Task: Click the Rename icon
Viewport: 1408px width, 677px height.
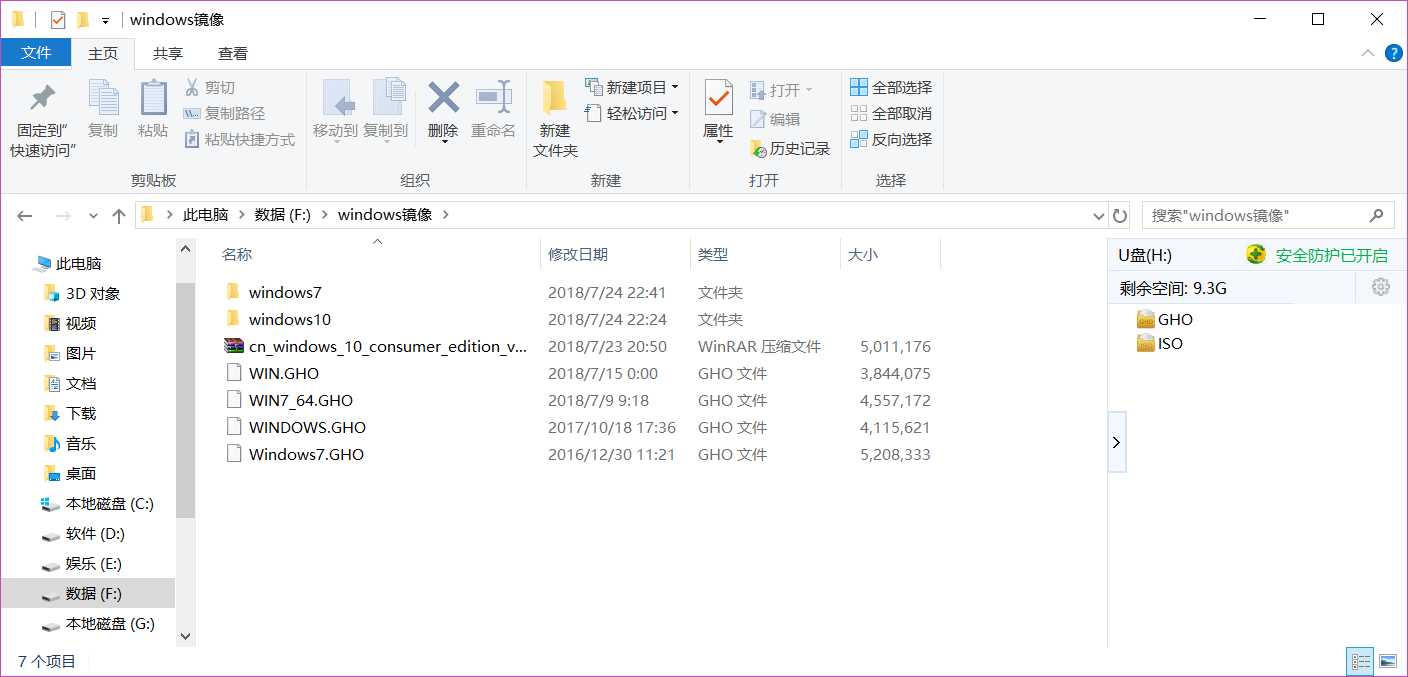Action: coord(494,98)
